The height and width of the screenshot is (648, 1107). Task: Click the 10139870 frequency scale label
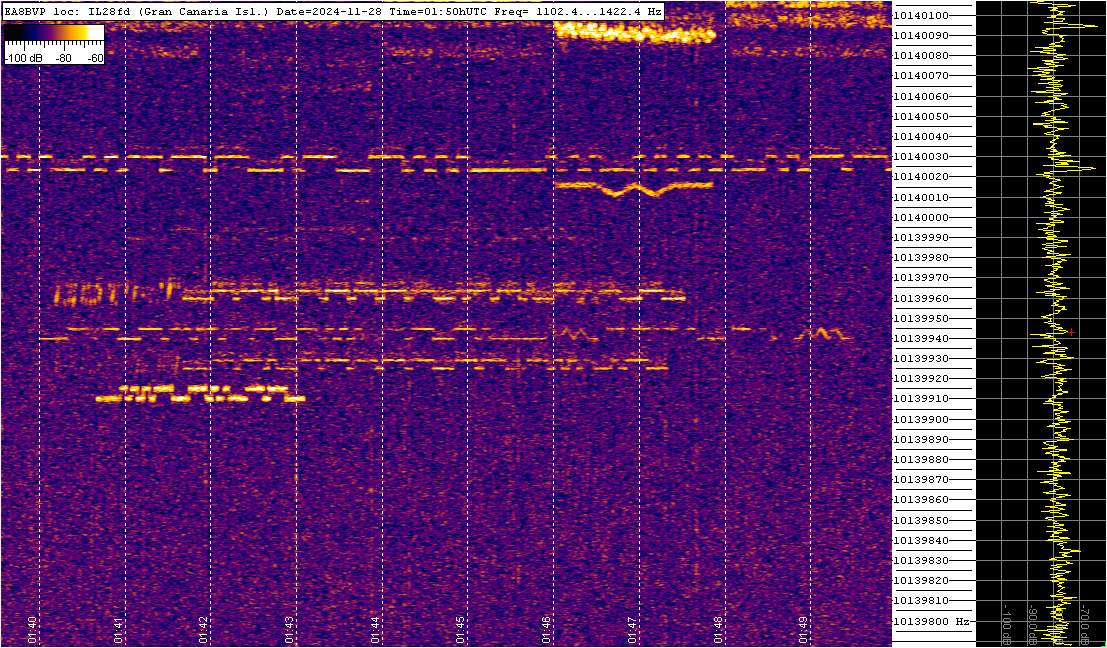(x=921, y=479)
